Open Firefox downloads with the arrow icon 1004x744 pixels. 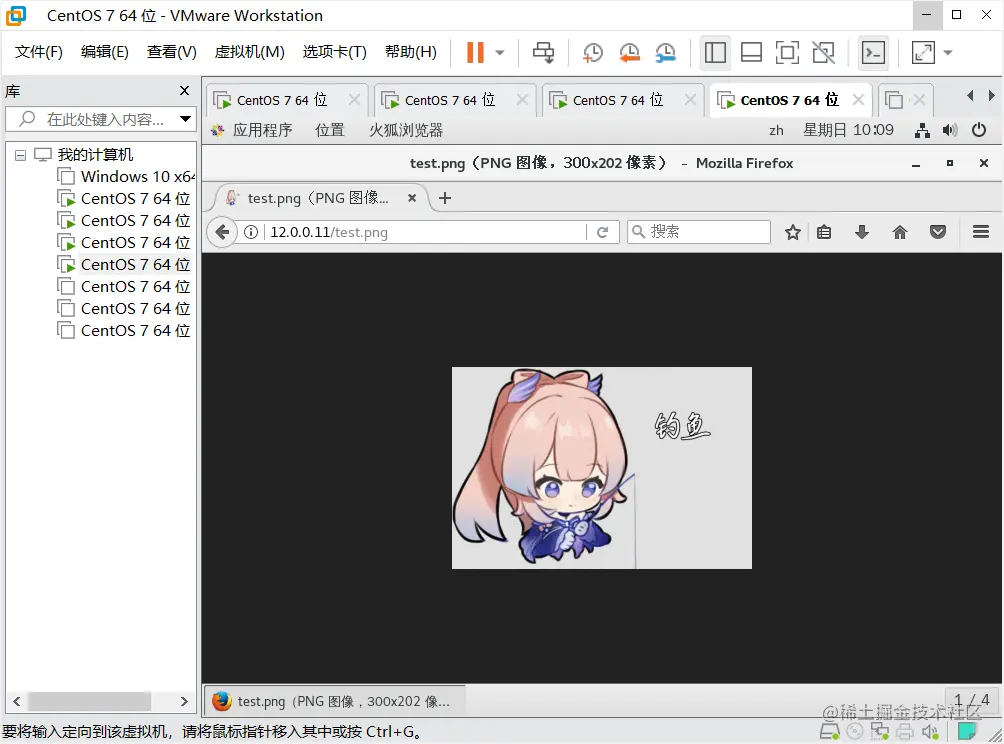click(x=861, y=231)
